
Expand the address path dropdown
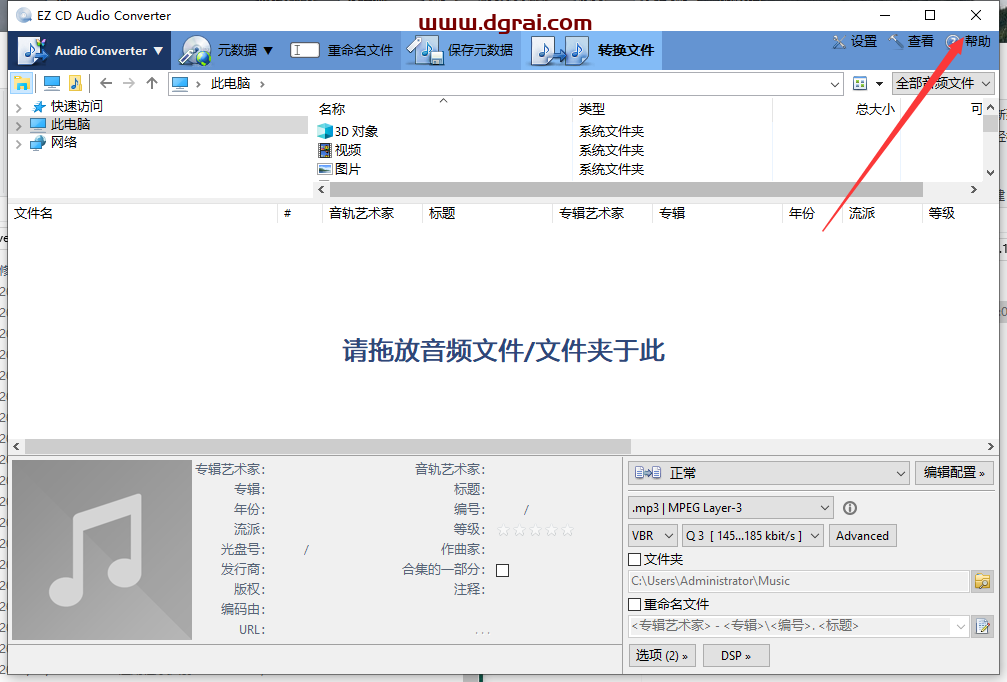click(x=834, y=84)
